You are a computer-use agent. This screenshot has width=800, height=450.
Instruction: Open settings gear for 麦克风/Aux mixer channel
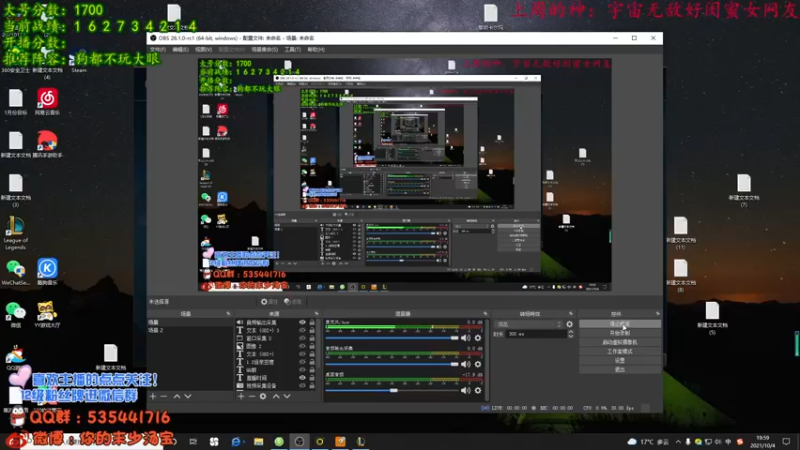click(x=478, y=338)
